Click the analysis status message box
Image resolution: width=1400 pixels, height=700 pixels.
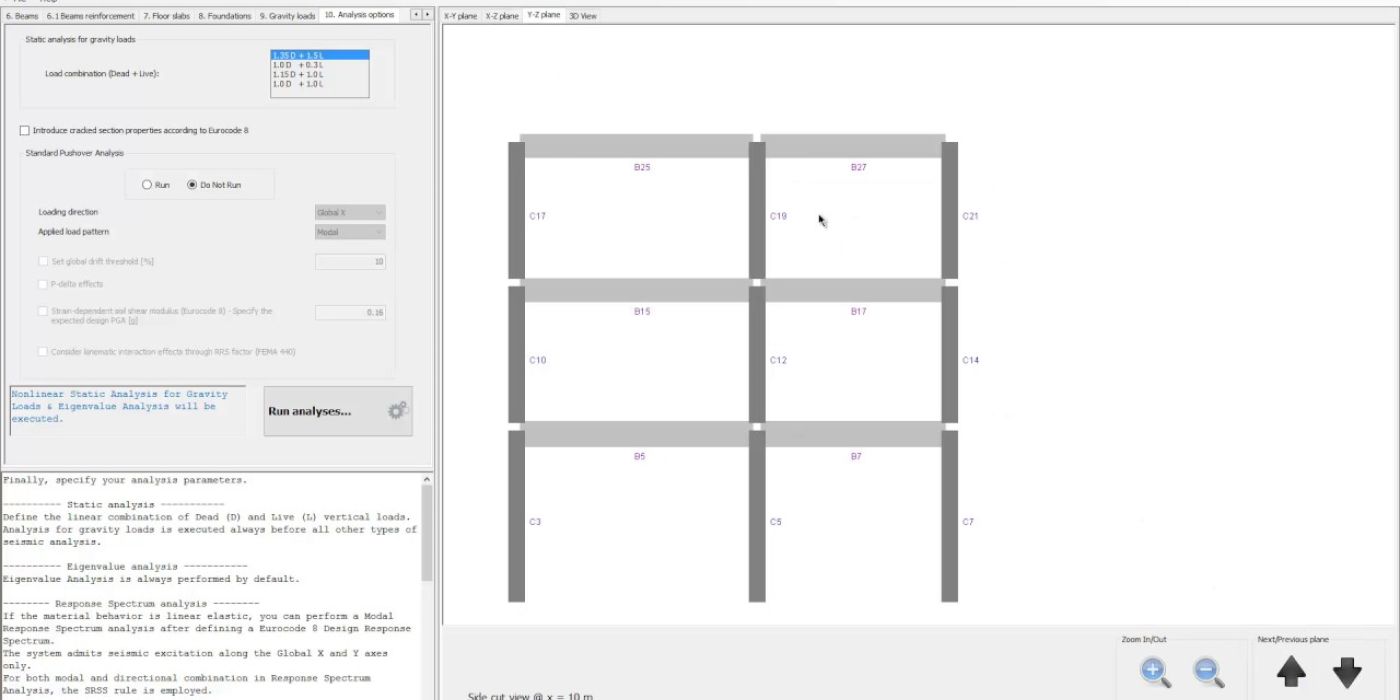coord(127,410)
